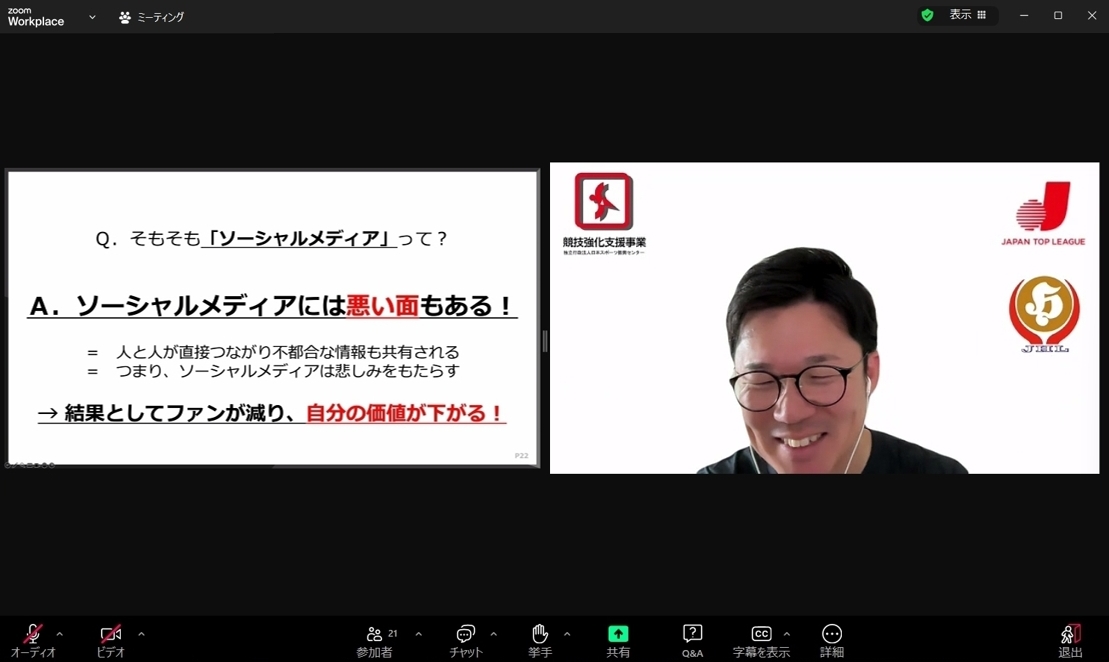
Task: Raise hand with 挙手 icon
Action: (x=540, y=633)
